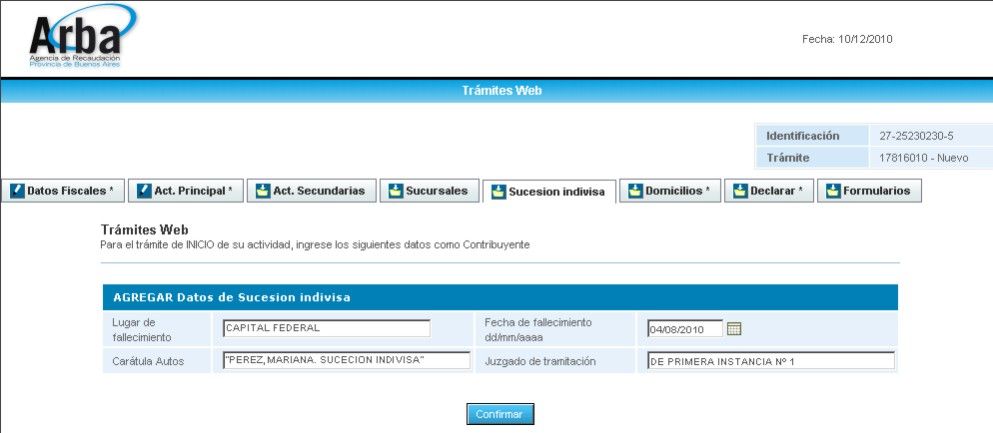Select the Sucursales tab

429,191
